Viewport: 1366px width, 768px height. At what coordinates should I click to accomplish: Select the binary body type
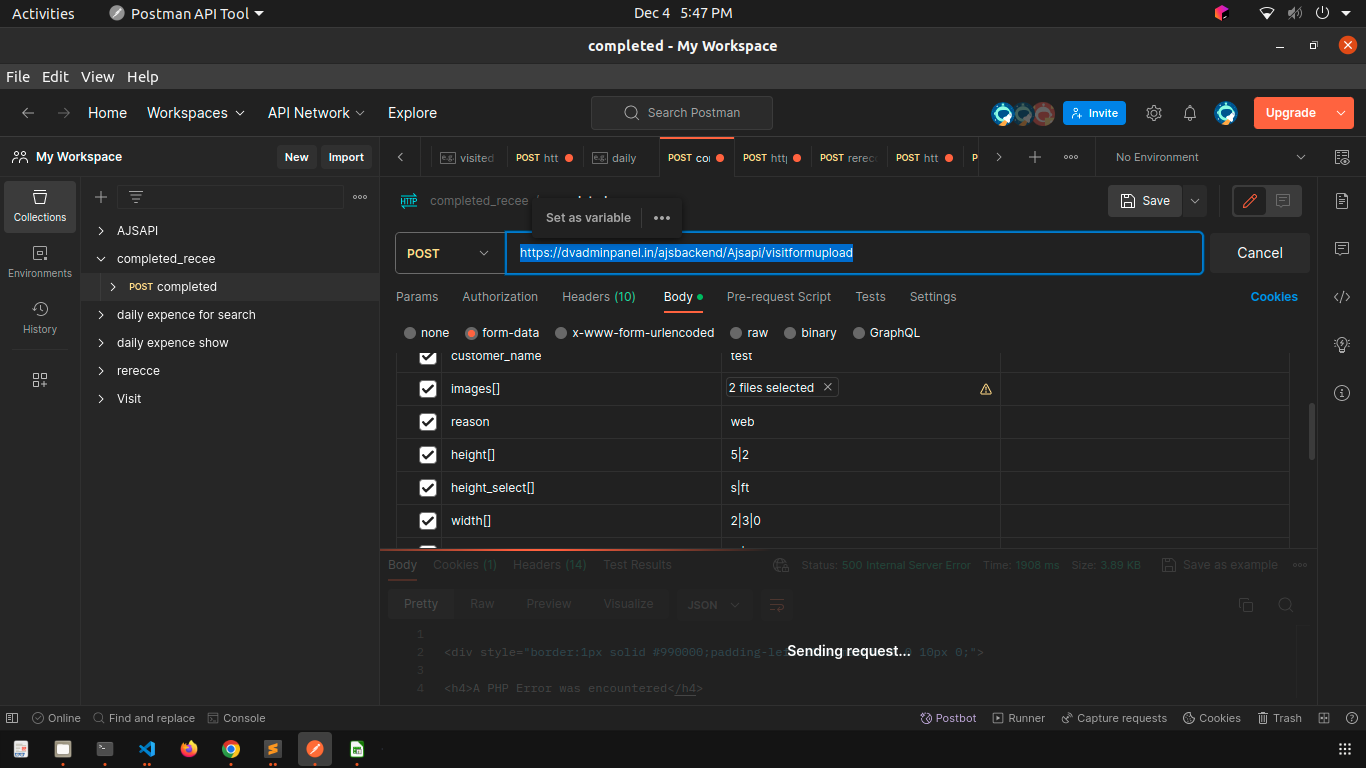[x=790, y=333]
